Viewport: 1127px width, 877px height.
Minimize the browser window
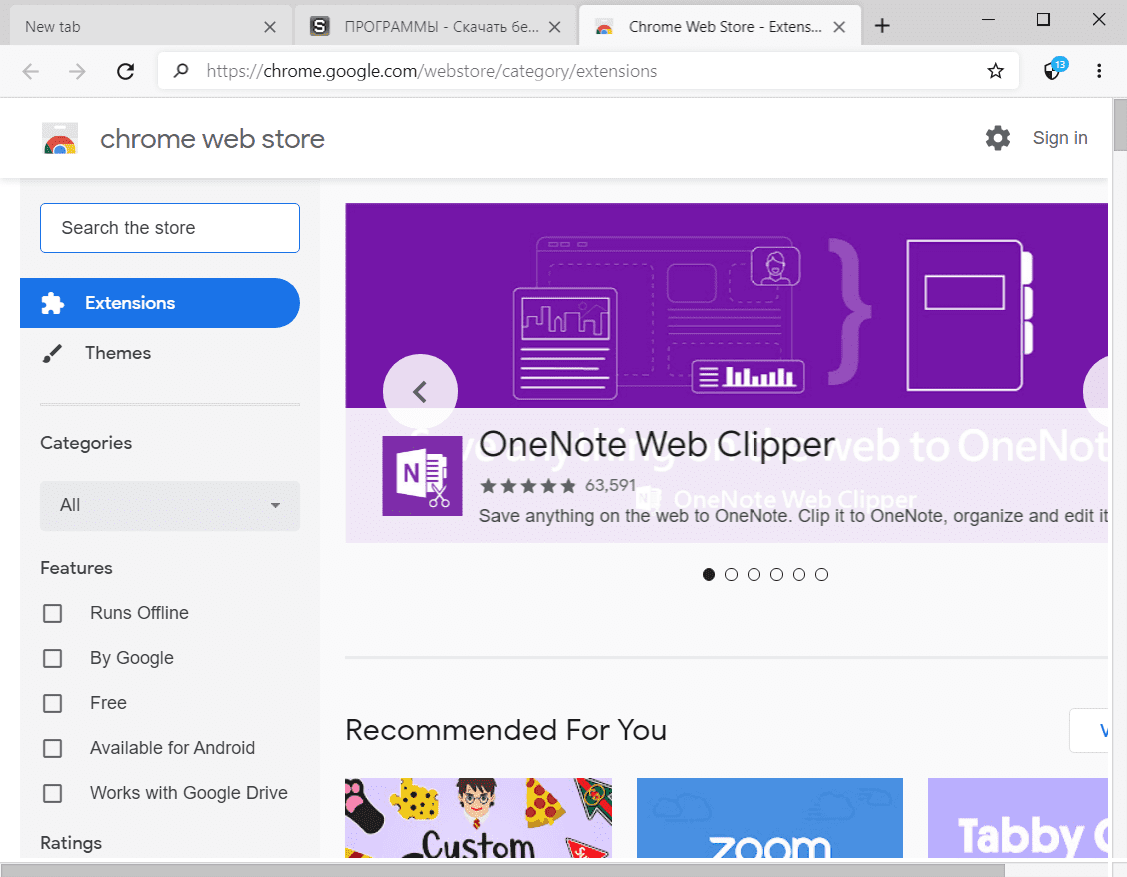[988, 19]
